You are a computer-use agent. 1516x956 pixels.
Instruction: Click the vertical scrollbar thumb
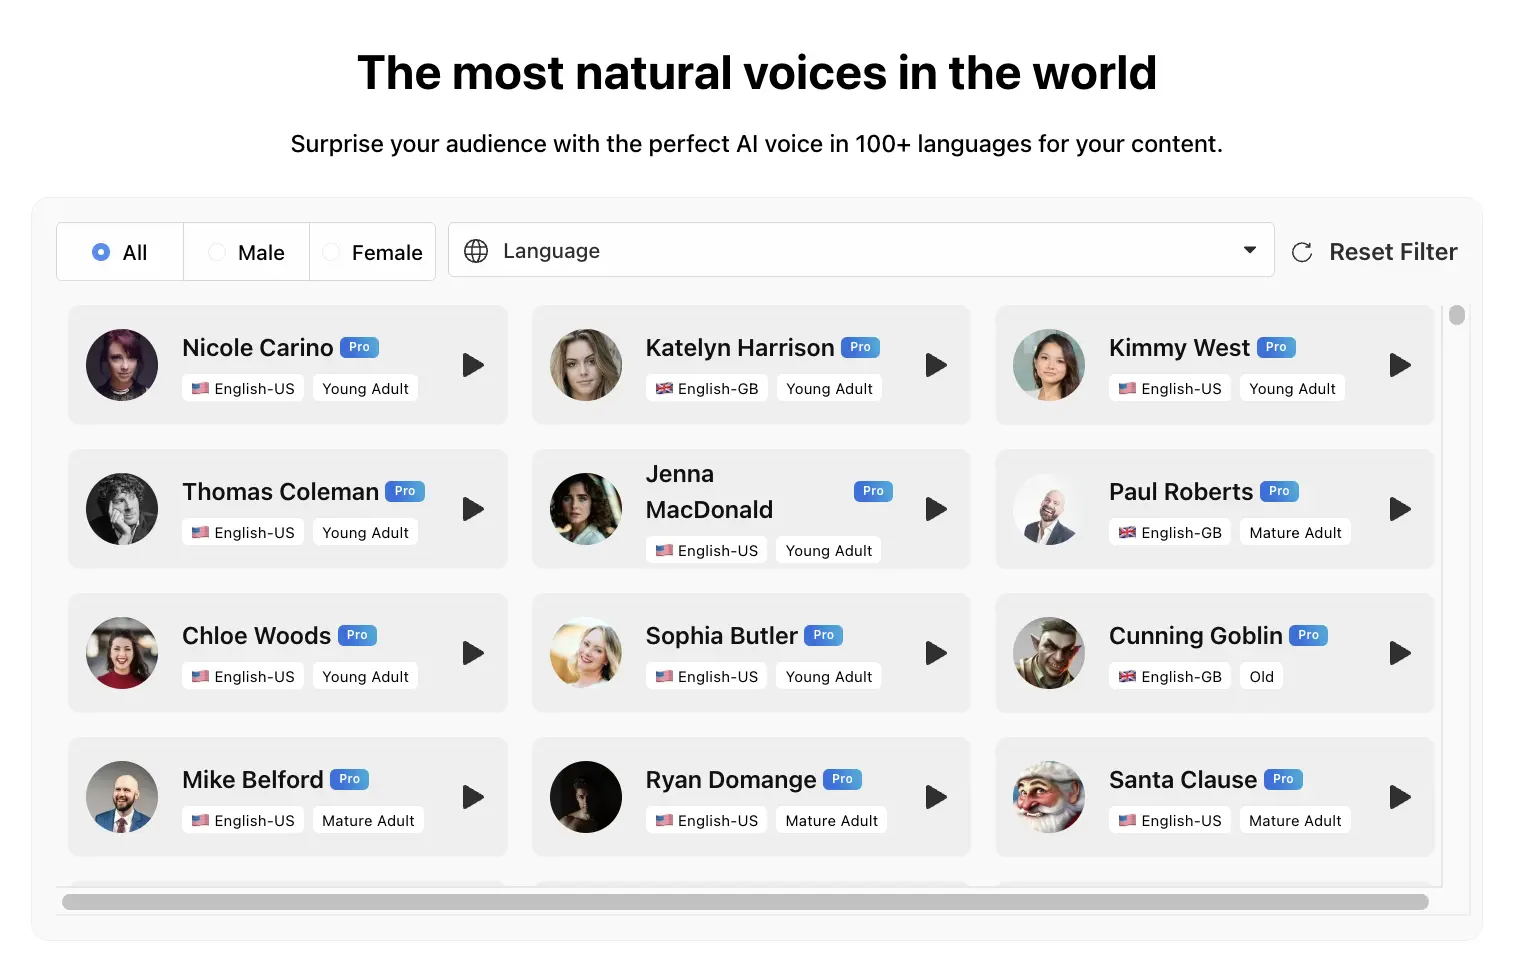tap(1457, 315)
